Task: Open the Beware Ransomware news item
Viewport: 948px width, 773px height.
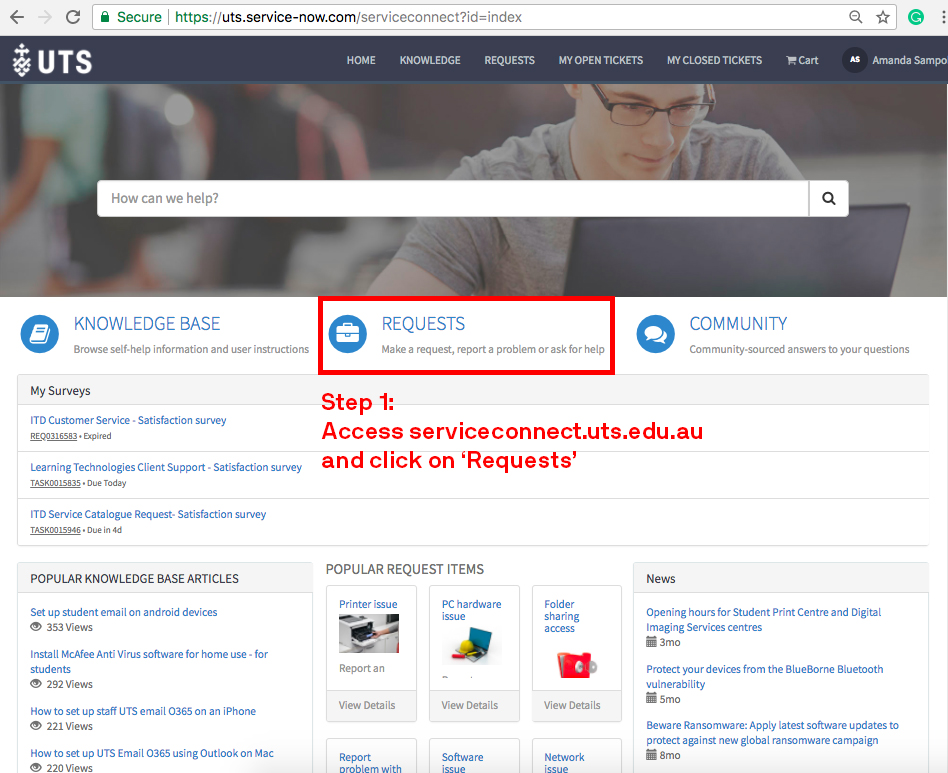Action: tap(772, 733)
